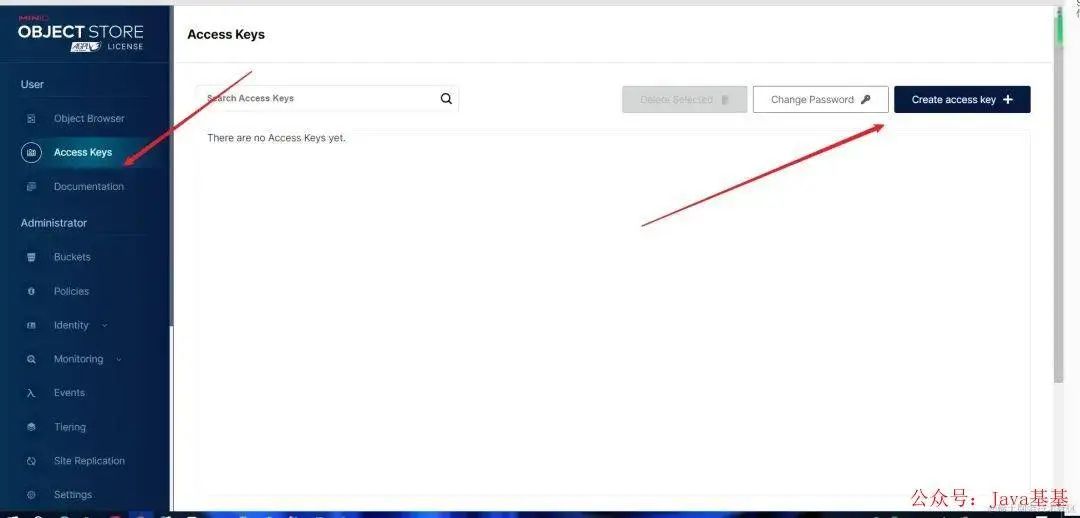Viewport: 1080px width, 518px height.
Task: Open Object Browser from the sidebar
Action: point(89,118)
